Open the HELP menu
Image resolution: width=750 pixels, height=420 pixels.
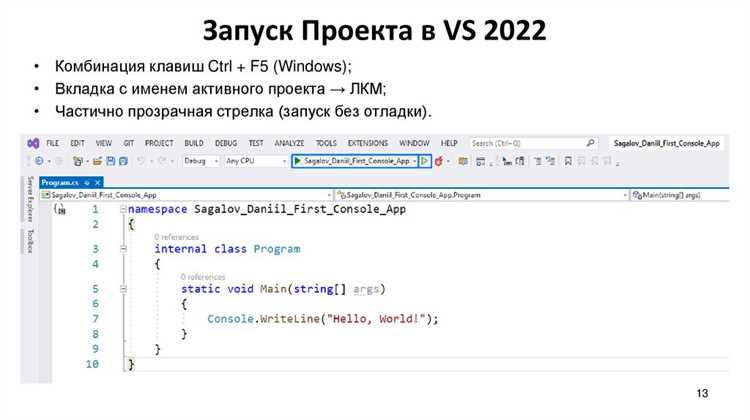coord(449,143)
